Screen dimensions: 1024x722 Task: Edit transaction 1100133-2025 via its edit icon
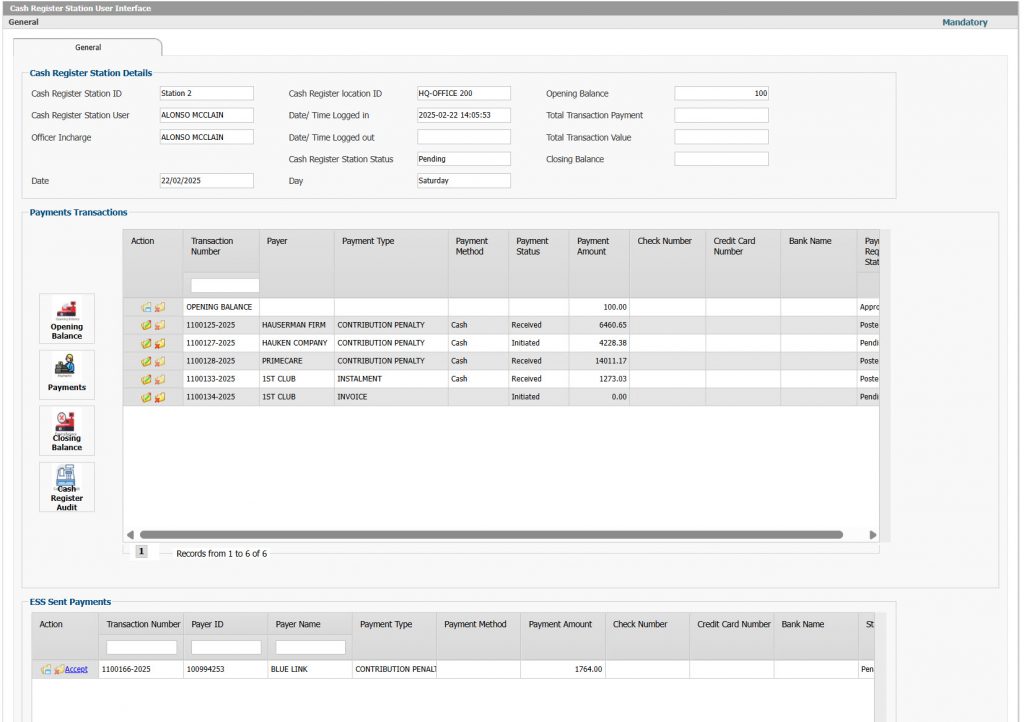pos(146,379)
